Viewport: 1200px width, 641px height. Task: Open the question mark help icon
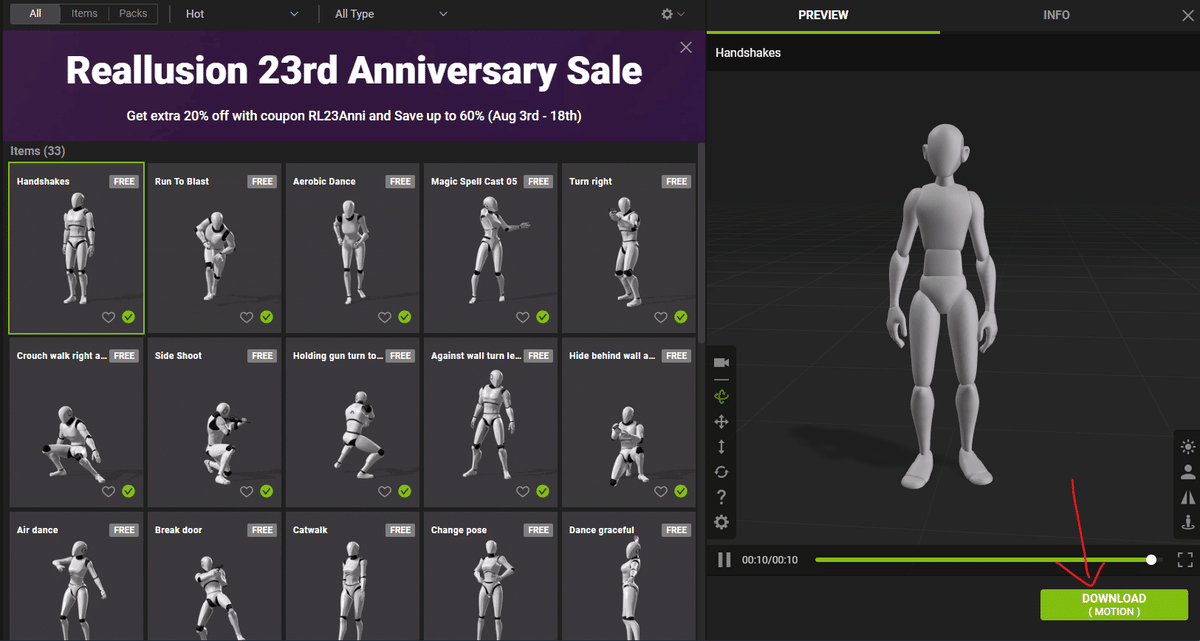point(721,497)
